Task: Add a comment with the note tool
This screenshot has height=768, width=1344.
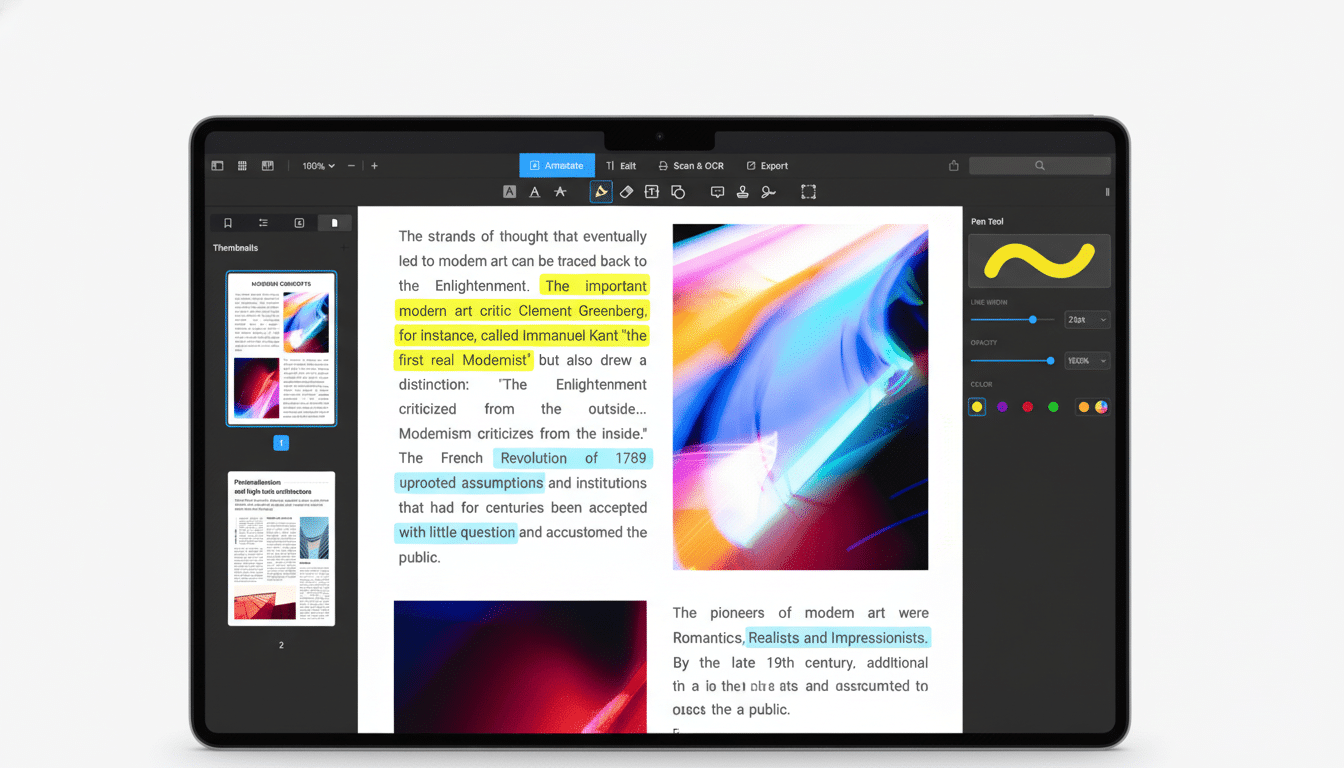Action: 717,191
